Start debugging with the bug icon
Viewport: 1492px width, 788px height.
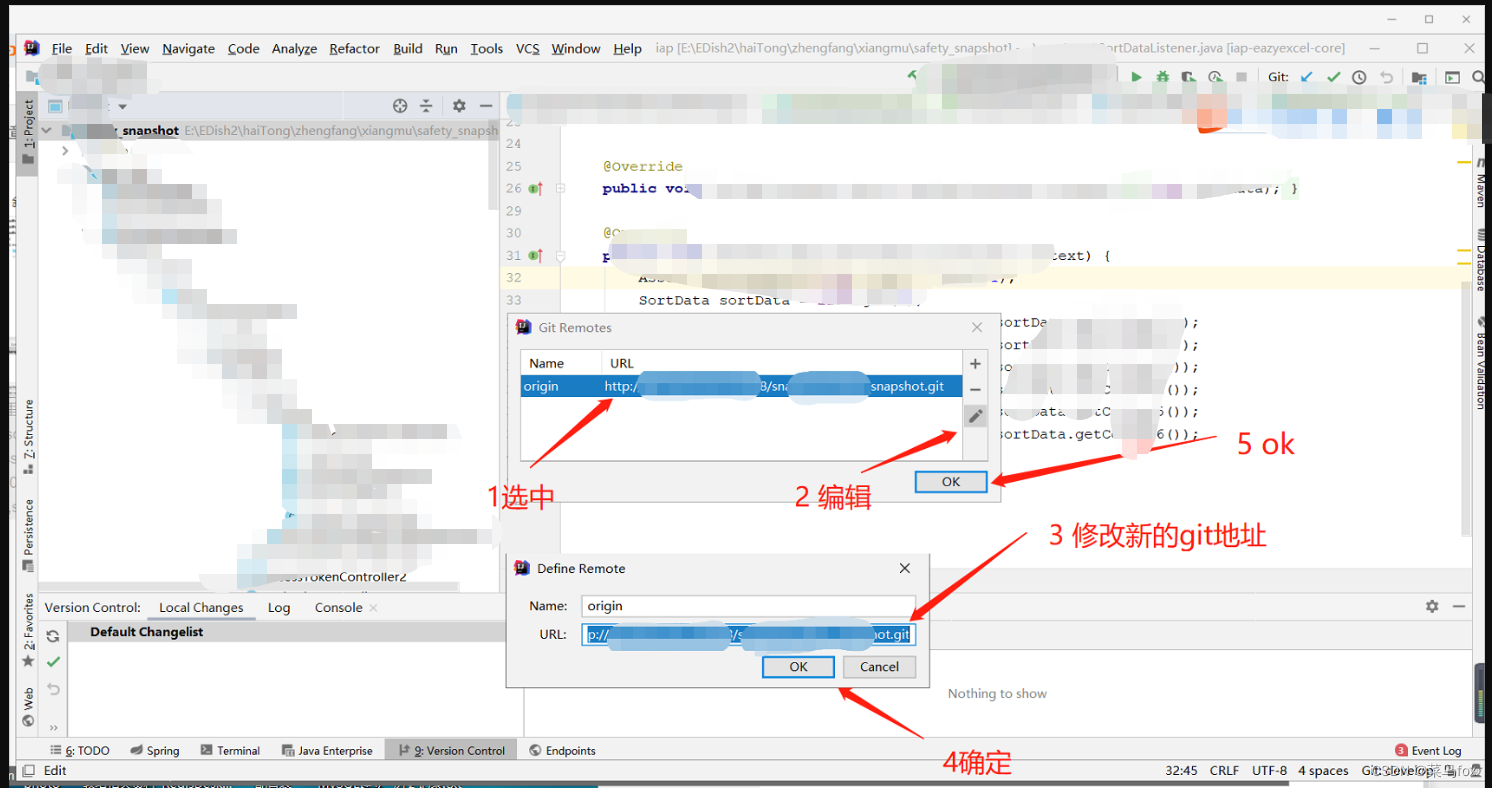(x=1162, y=77)
